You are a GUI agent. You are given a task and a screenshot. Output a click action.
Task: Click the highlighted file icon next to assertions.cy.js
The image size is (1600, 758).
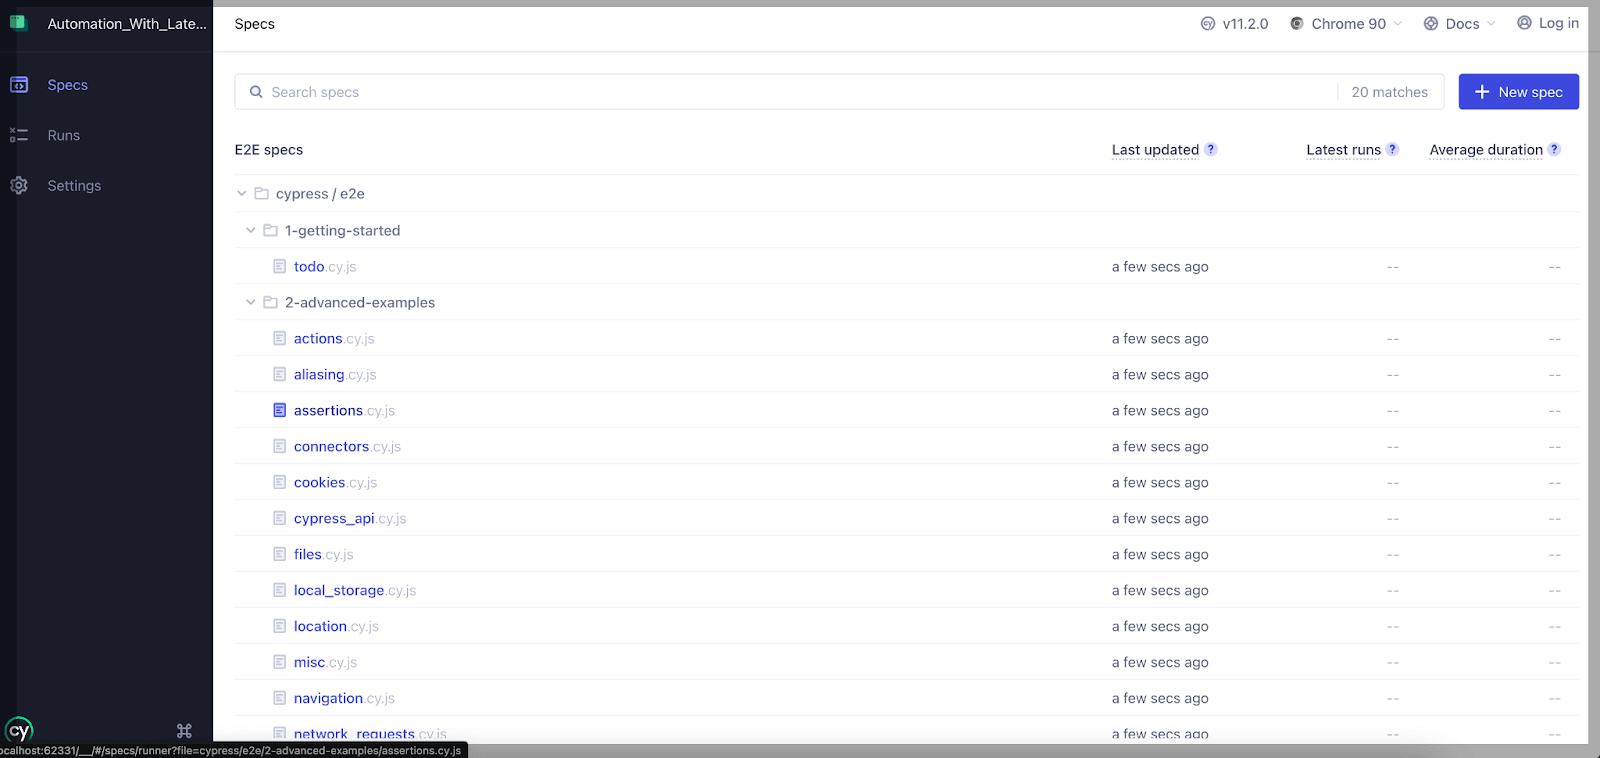[280, 410]
